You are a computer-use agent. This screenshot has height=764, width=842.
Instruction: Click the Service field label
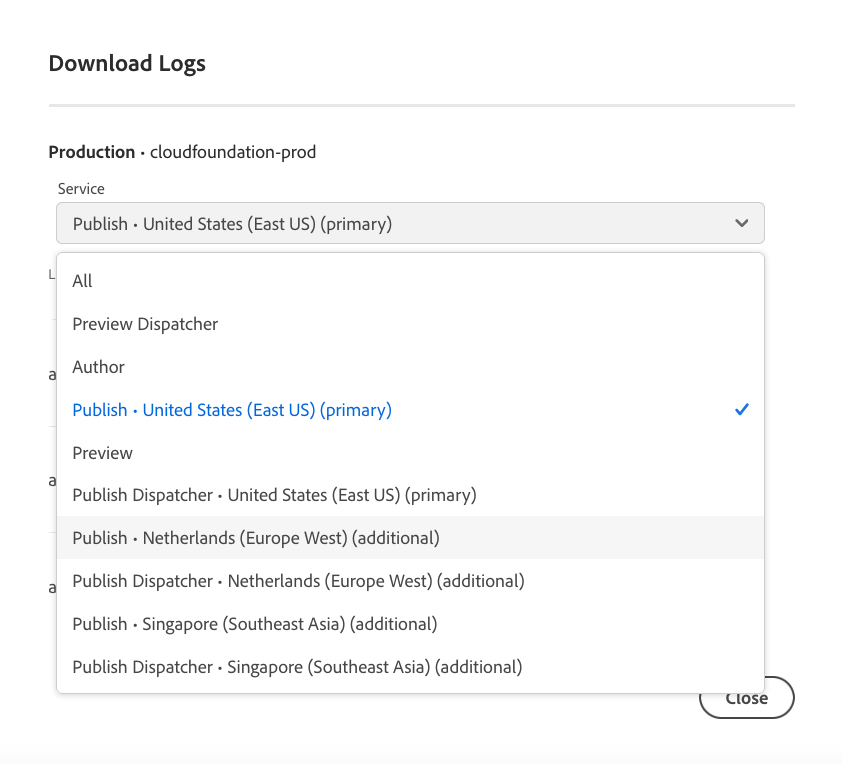click(81, 188)
